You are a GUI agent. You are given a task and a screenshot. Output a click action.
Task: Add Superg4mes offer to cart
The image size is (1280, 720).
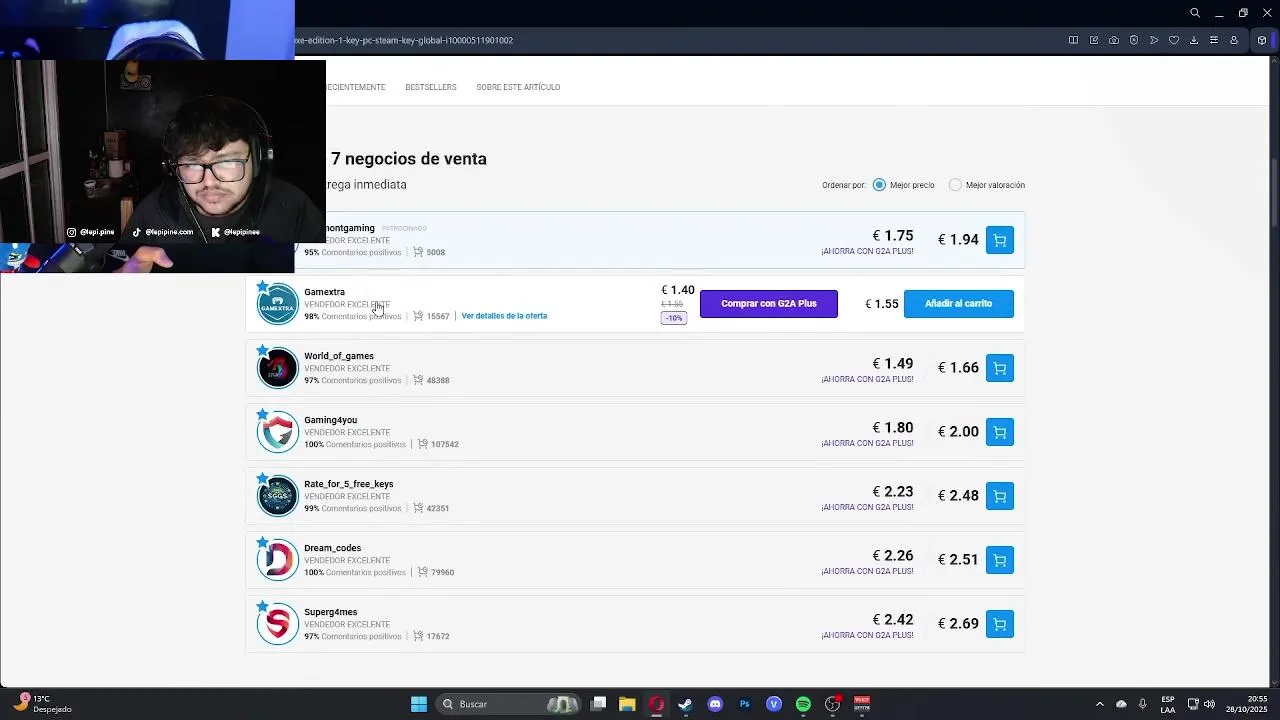[999, 624]
